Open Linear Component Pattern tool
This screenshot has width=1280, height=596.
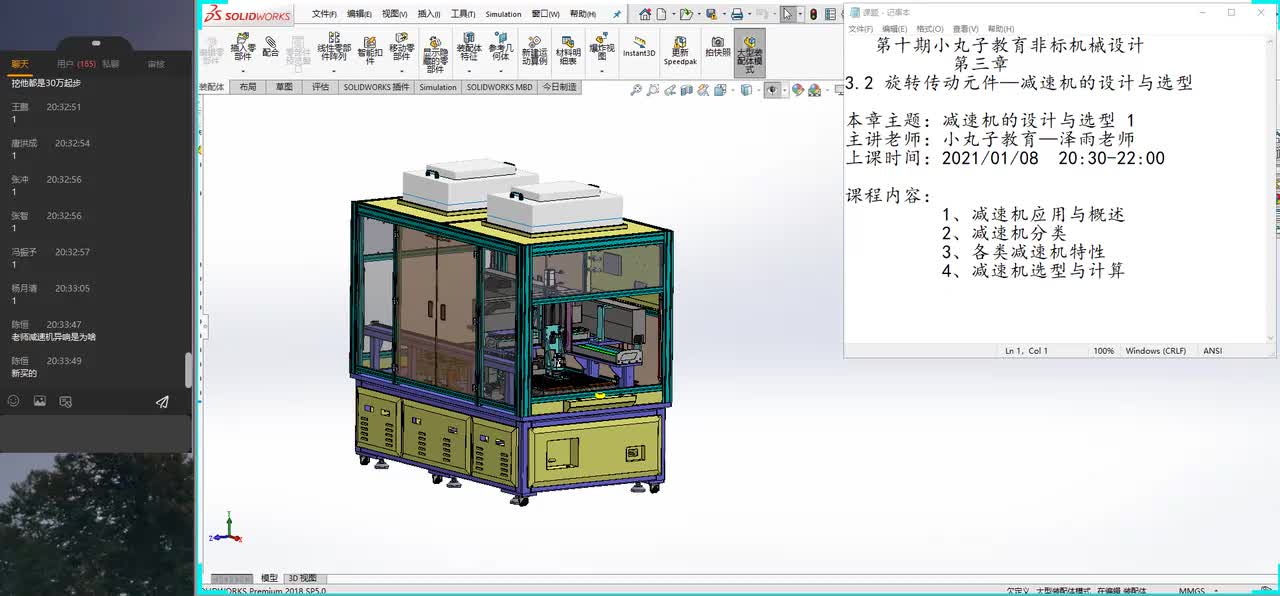334,47
